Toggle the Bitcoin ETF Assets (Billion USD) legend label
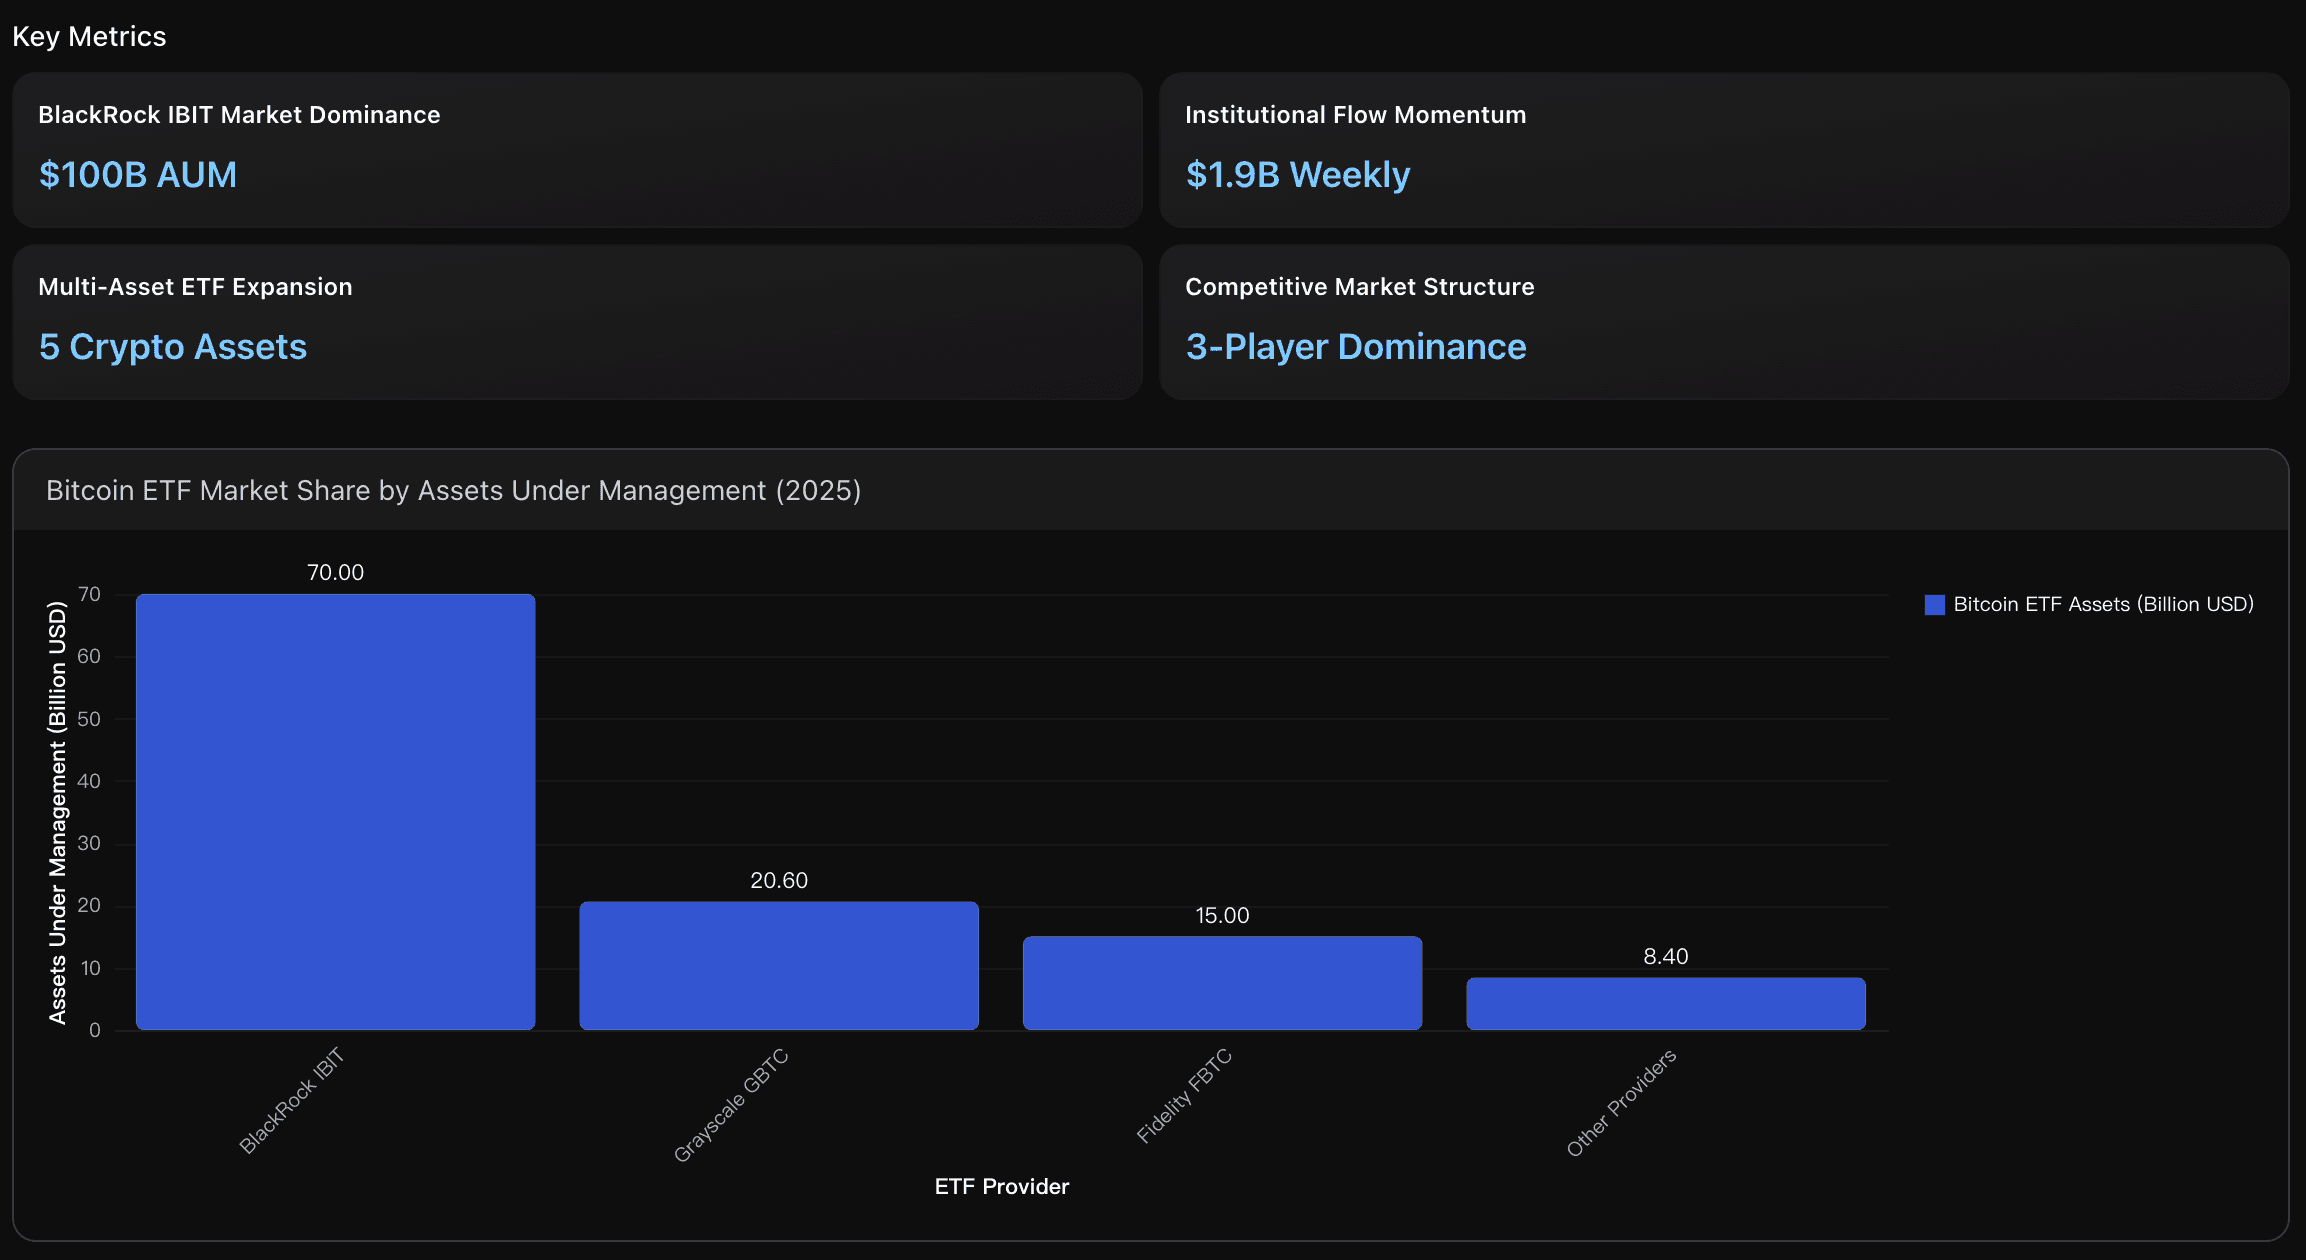The width and height of the screenshot is (2306, 1260). tap(2103, 604)
